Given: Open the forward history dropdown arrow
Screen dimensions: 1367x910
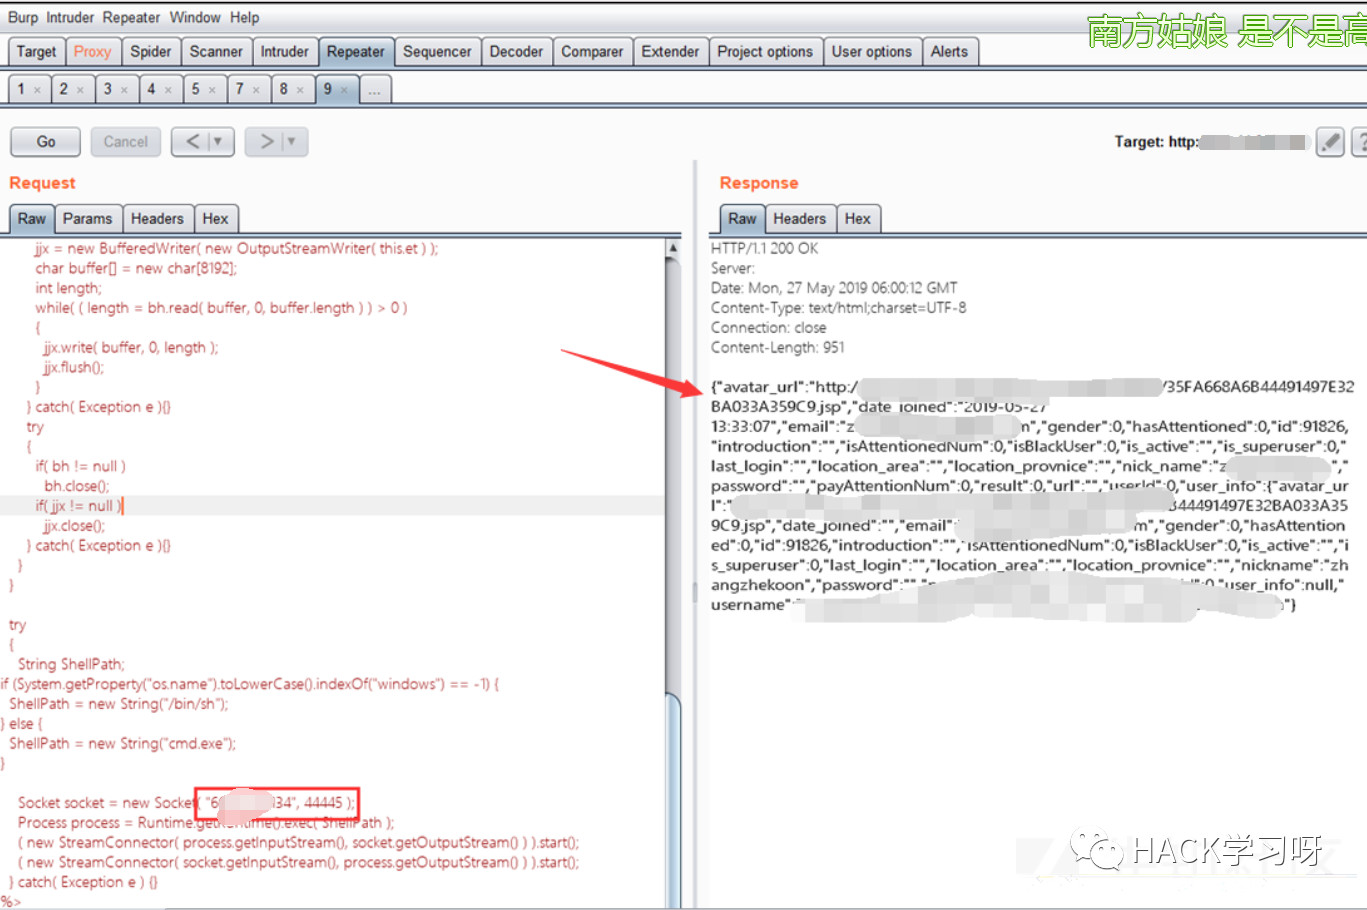Looking at the screenshot, I should 293,142.
